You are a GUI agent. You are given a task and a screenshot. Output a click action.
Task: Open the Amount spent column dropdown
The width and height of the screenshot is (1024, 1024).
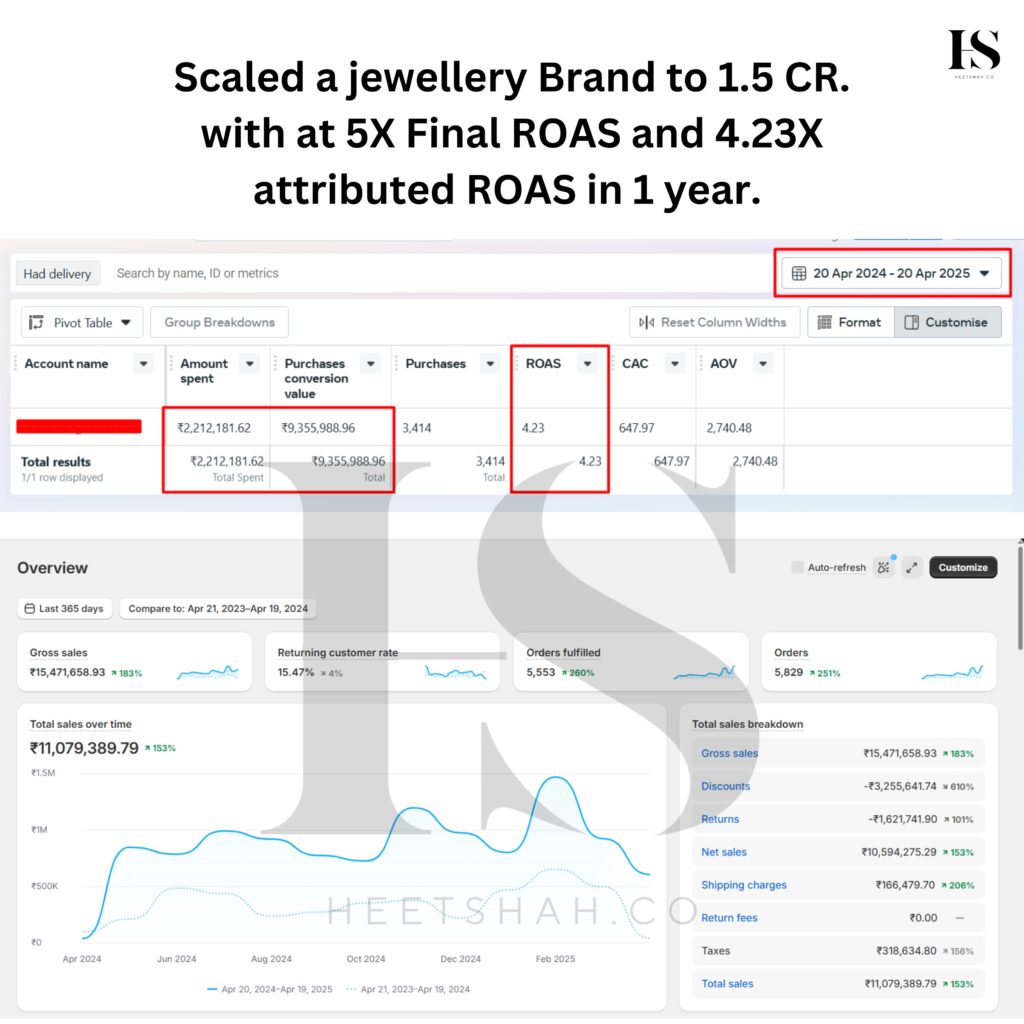click(249, 364)
